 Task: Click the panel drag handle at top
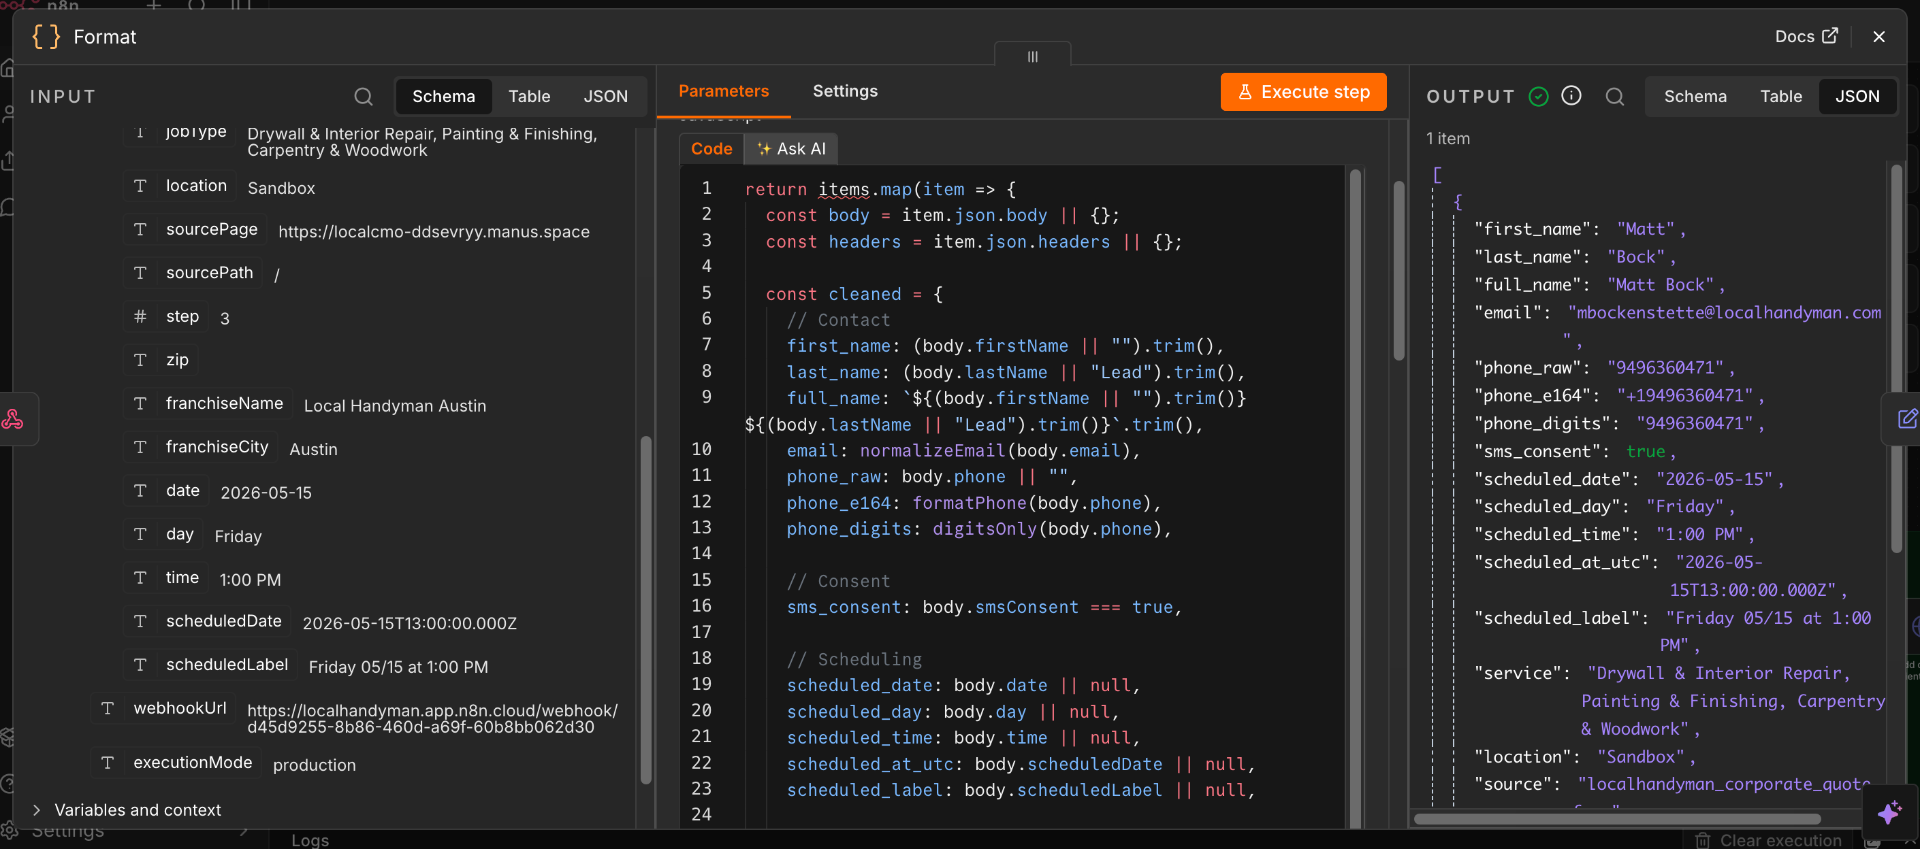click(1033, 56)
